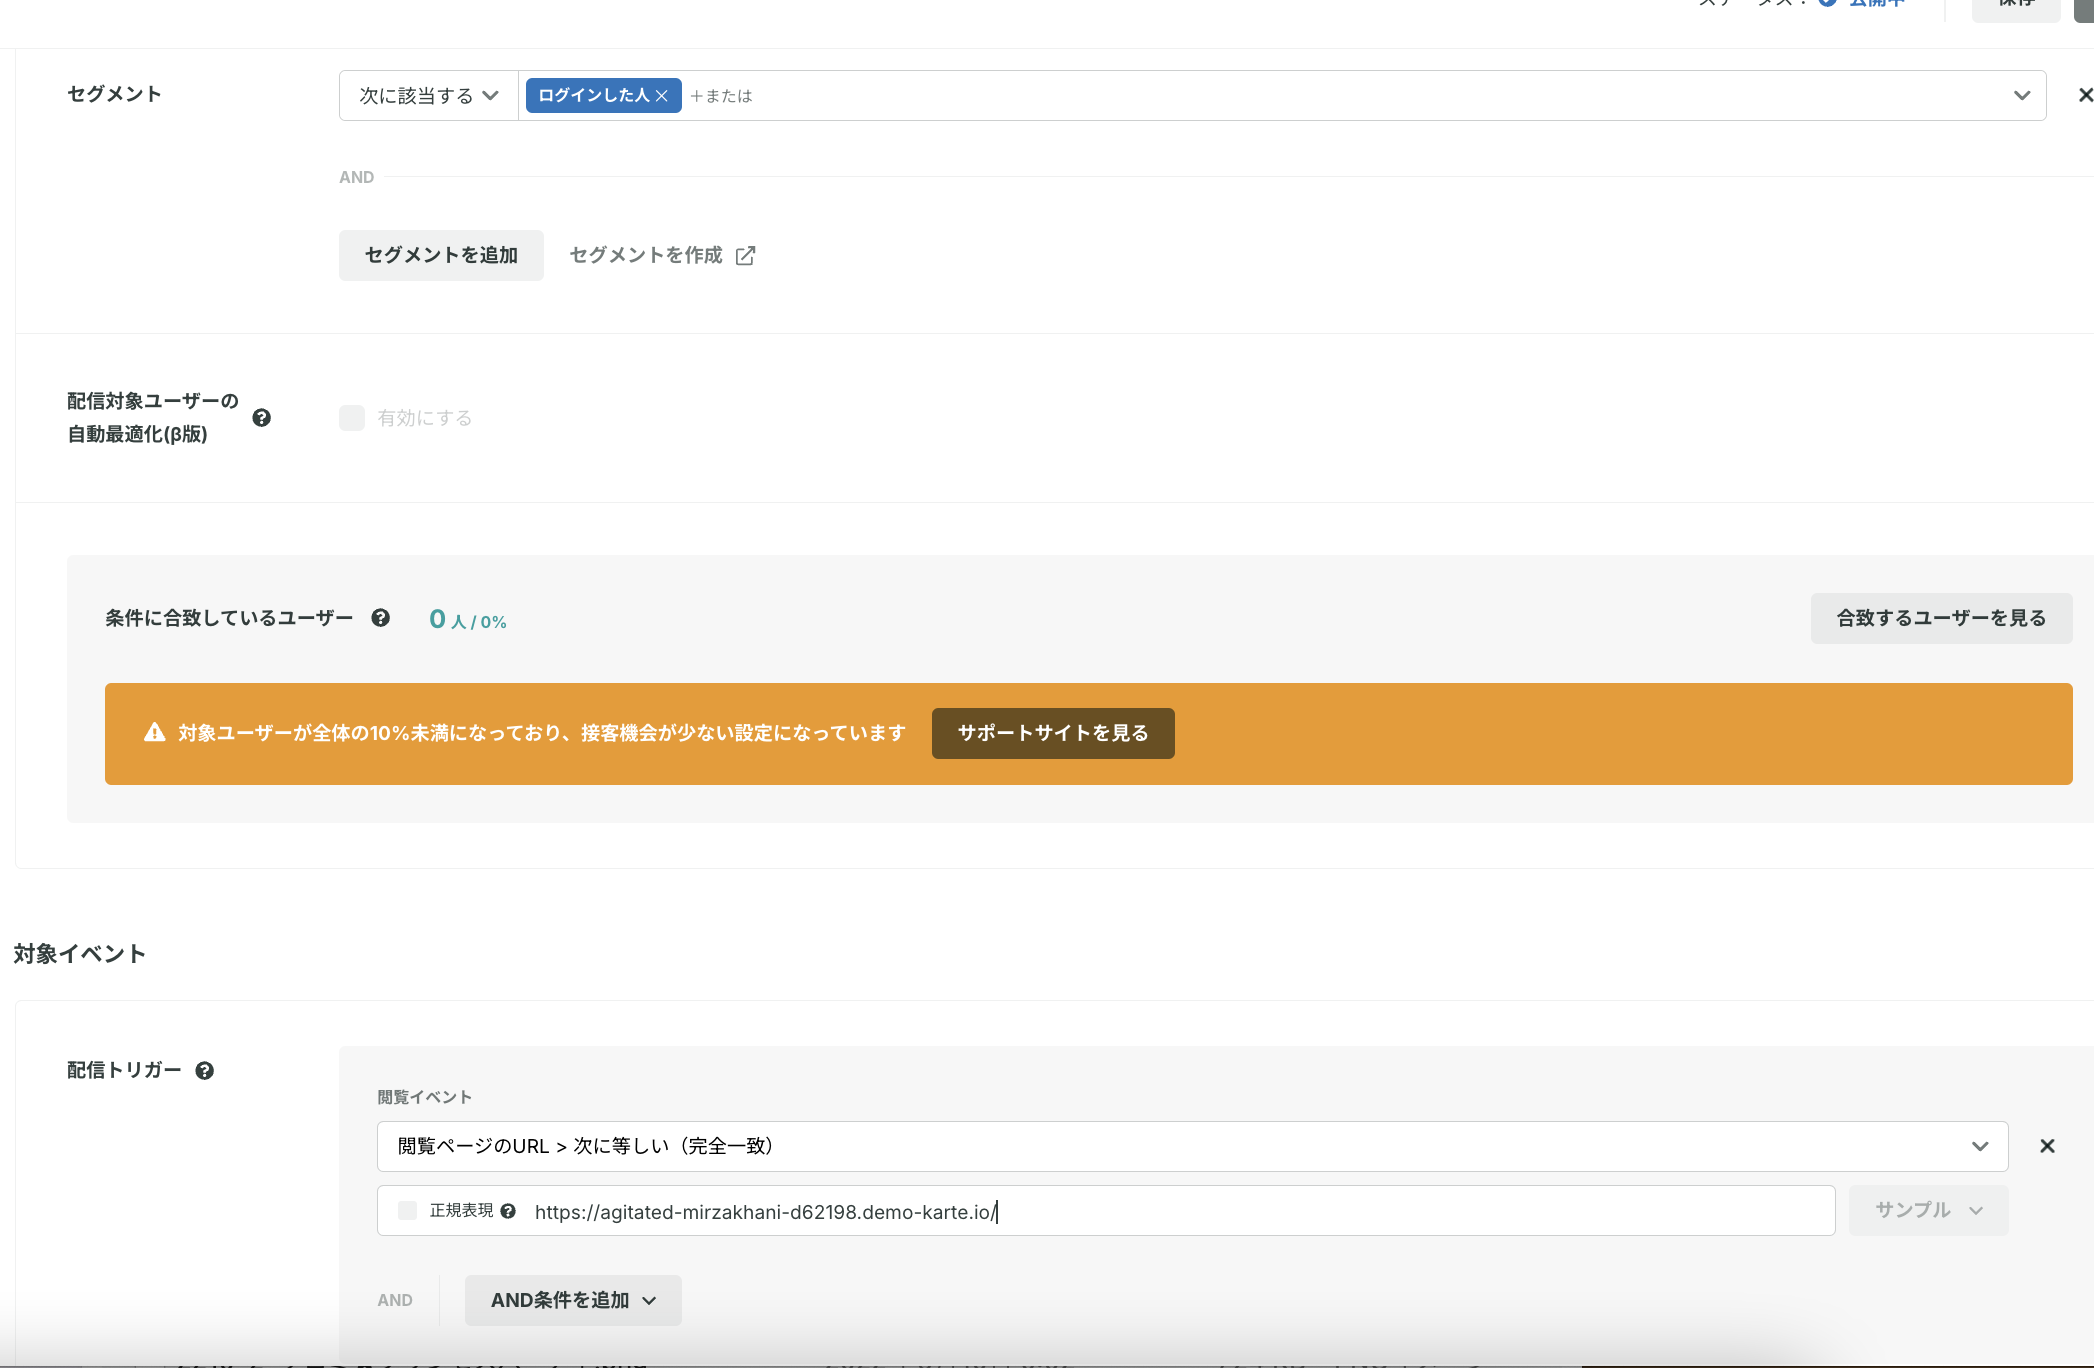
Task: Click the 0人/0% matched users count
Action: coord(467,620)
